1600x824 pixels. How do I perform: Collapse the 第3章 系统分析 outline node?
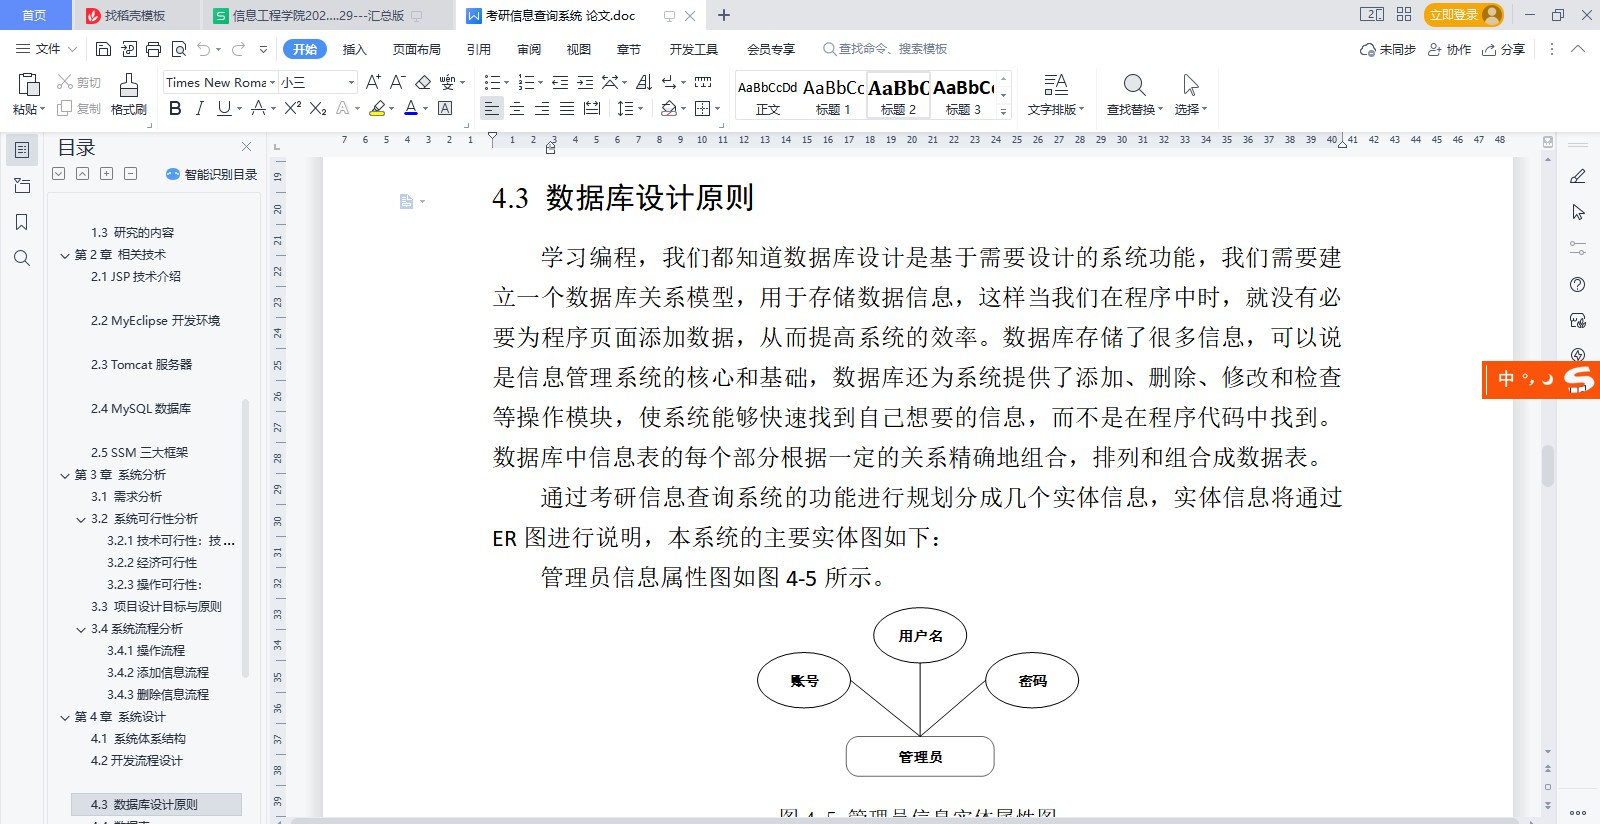(x=65, y=475)
